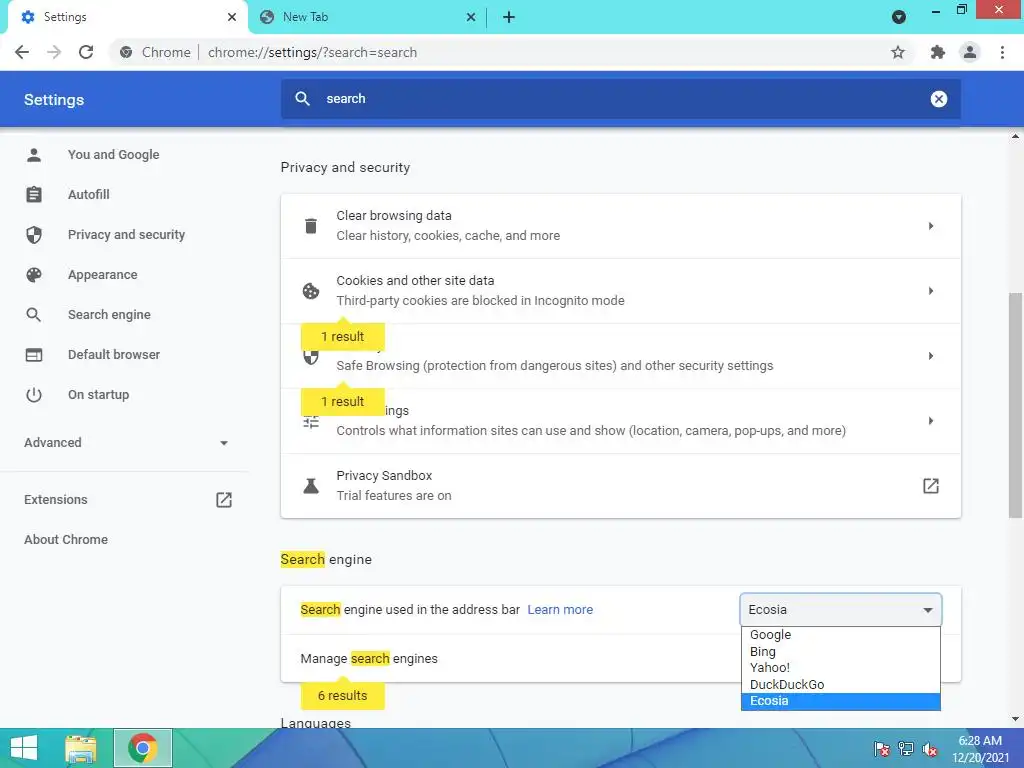
Task: Expand the Clear browsing data row arrow
Action: (x=931, y=226)
